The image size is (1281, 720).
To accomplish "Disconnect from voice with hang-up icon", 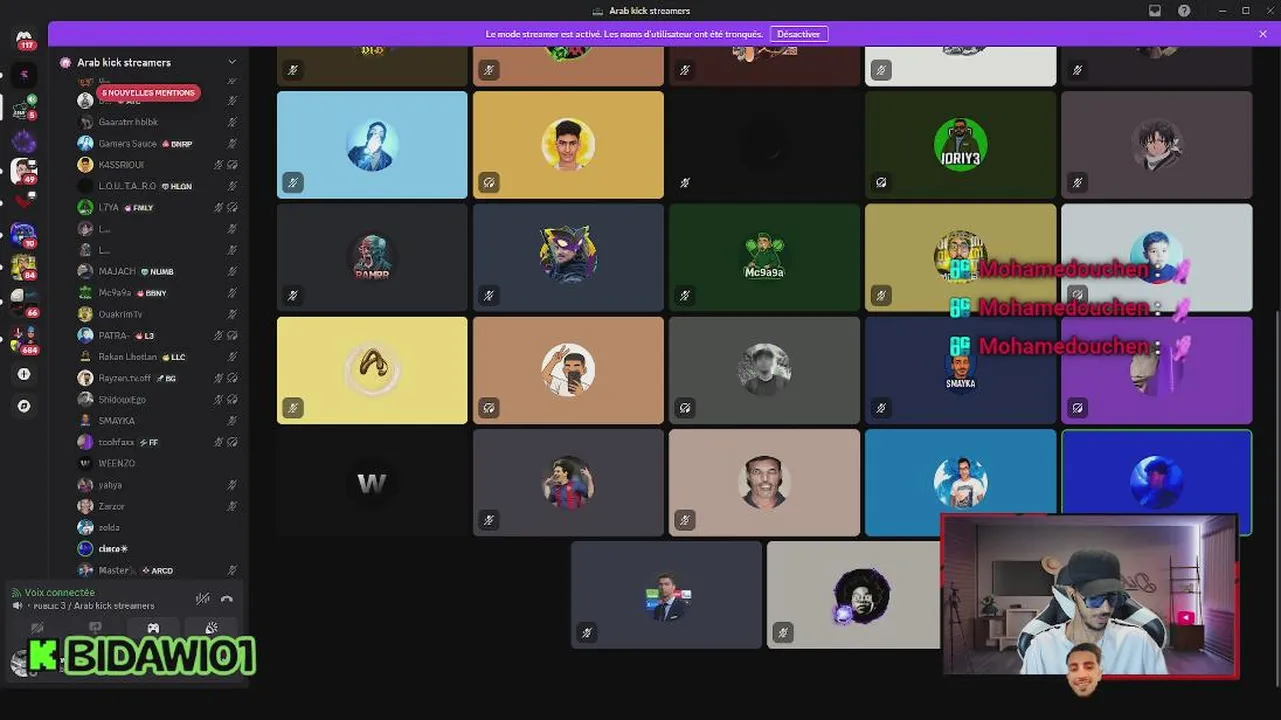I will 227,599.
